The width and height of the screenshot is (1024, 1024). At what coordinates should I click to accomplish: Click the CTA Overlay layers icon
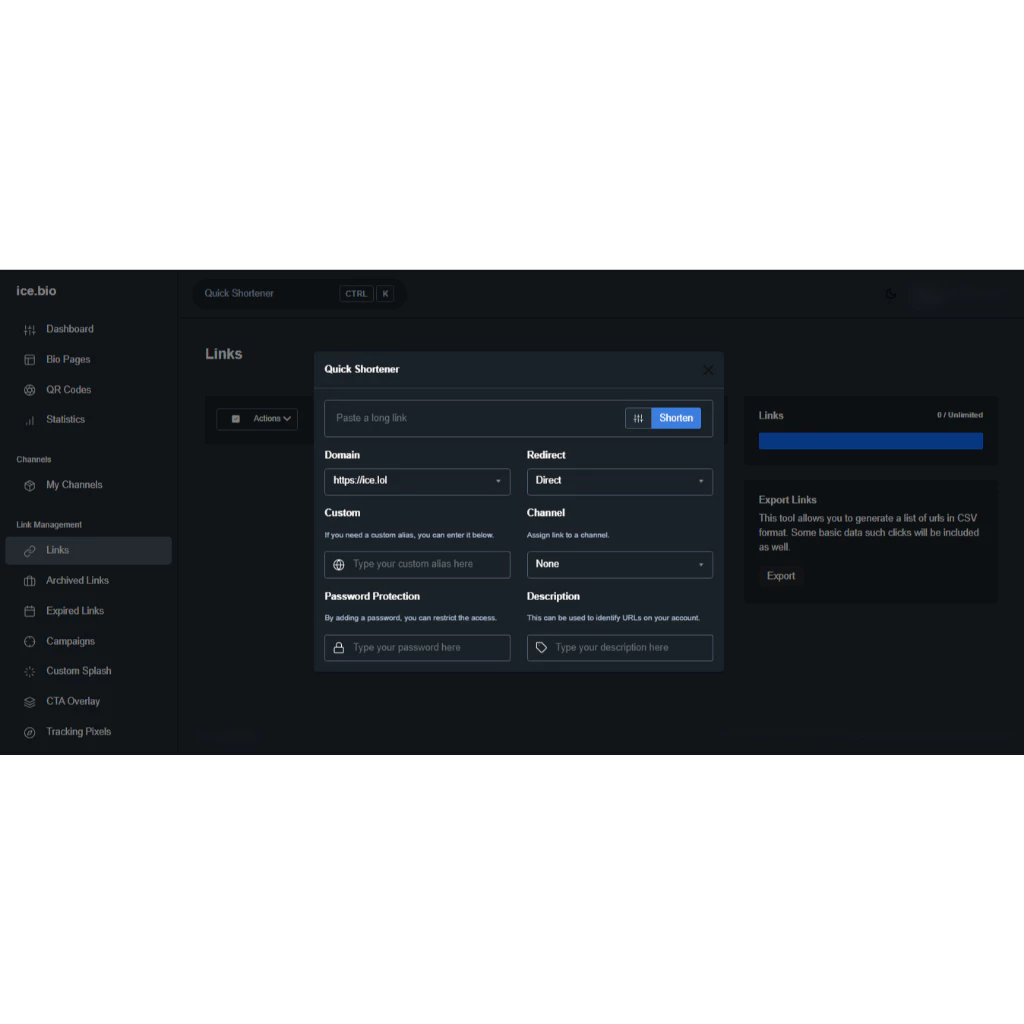30,702
